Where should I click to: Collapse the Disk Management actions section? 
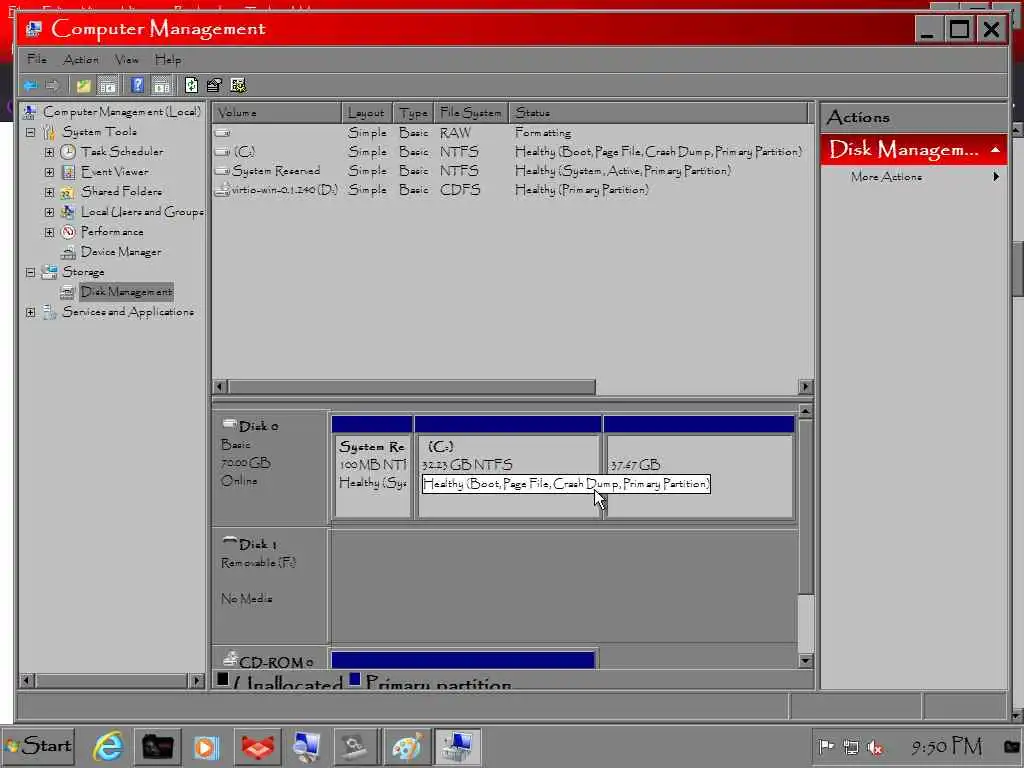(995, 150)
